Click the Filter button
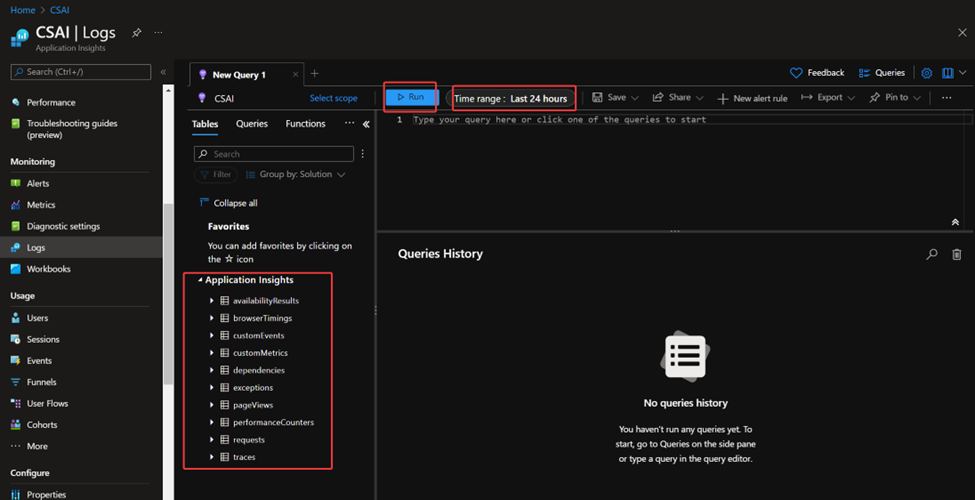 (x=216, y=175)
